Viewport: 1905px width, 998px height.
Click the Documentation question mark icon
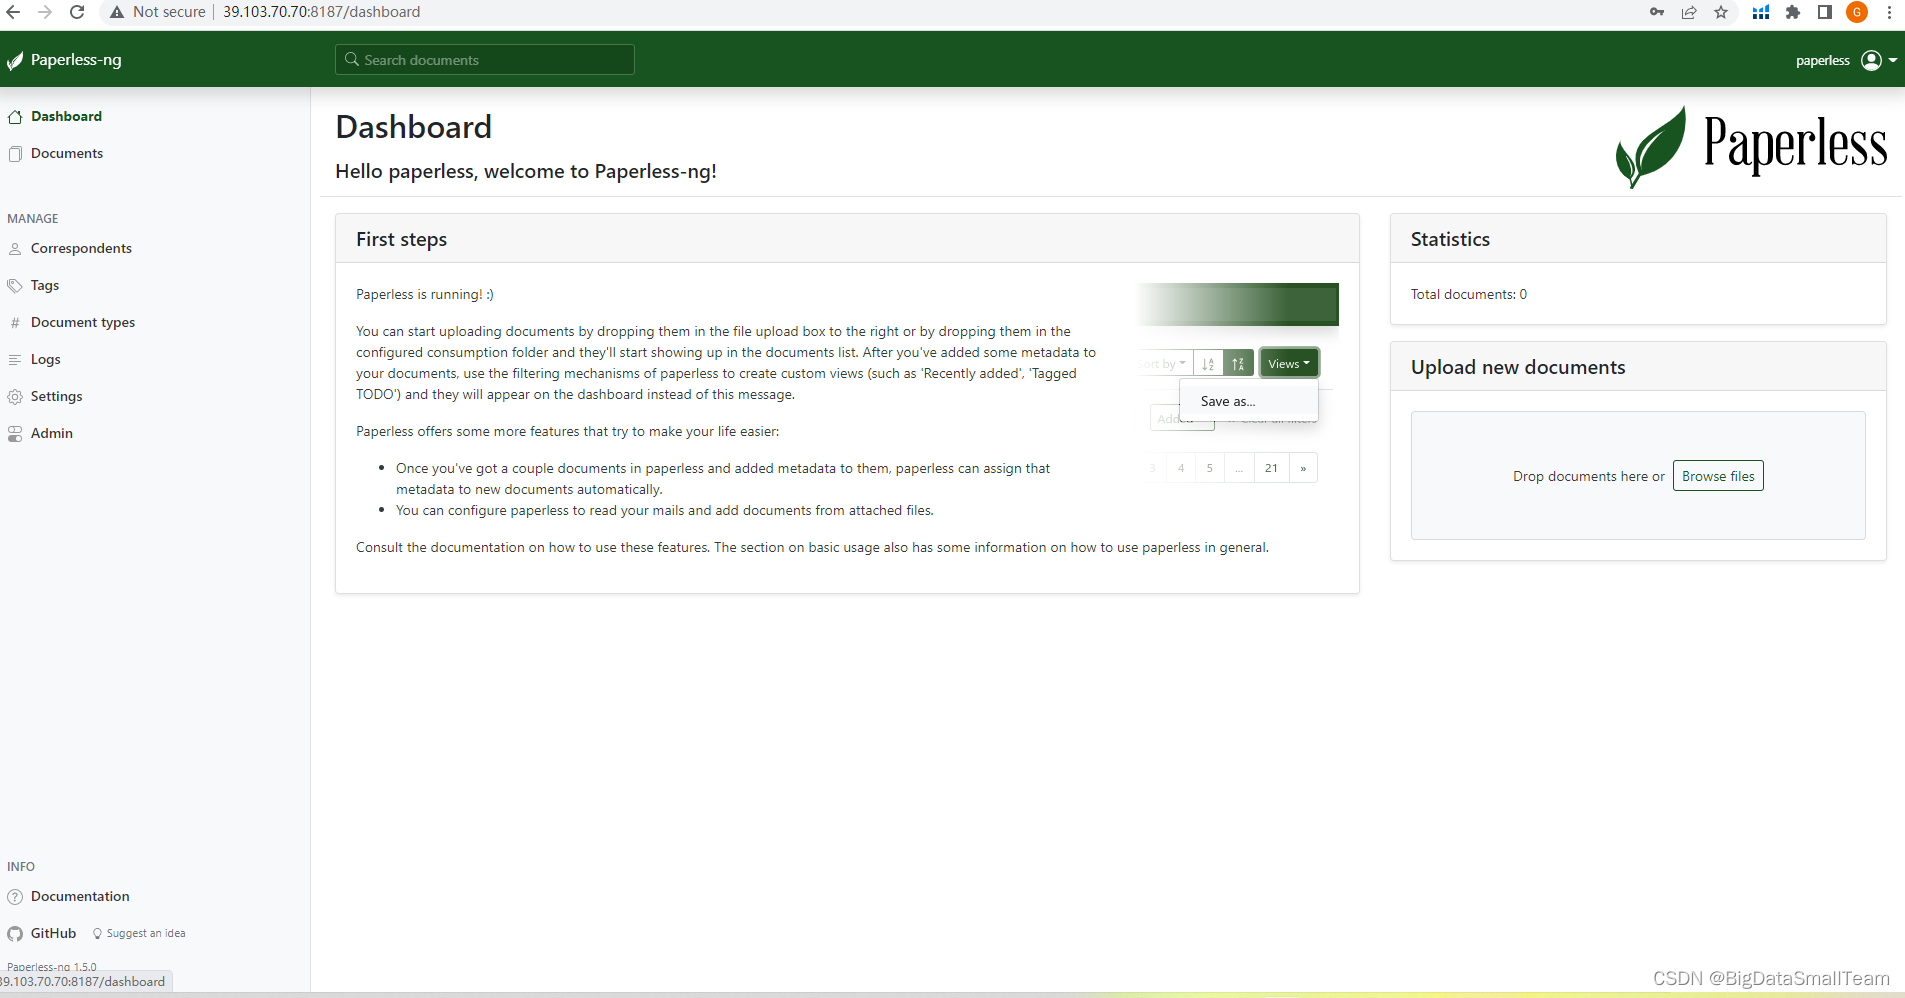pyautogui.click(x=15, y=897)
